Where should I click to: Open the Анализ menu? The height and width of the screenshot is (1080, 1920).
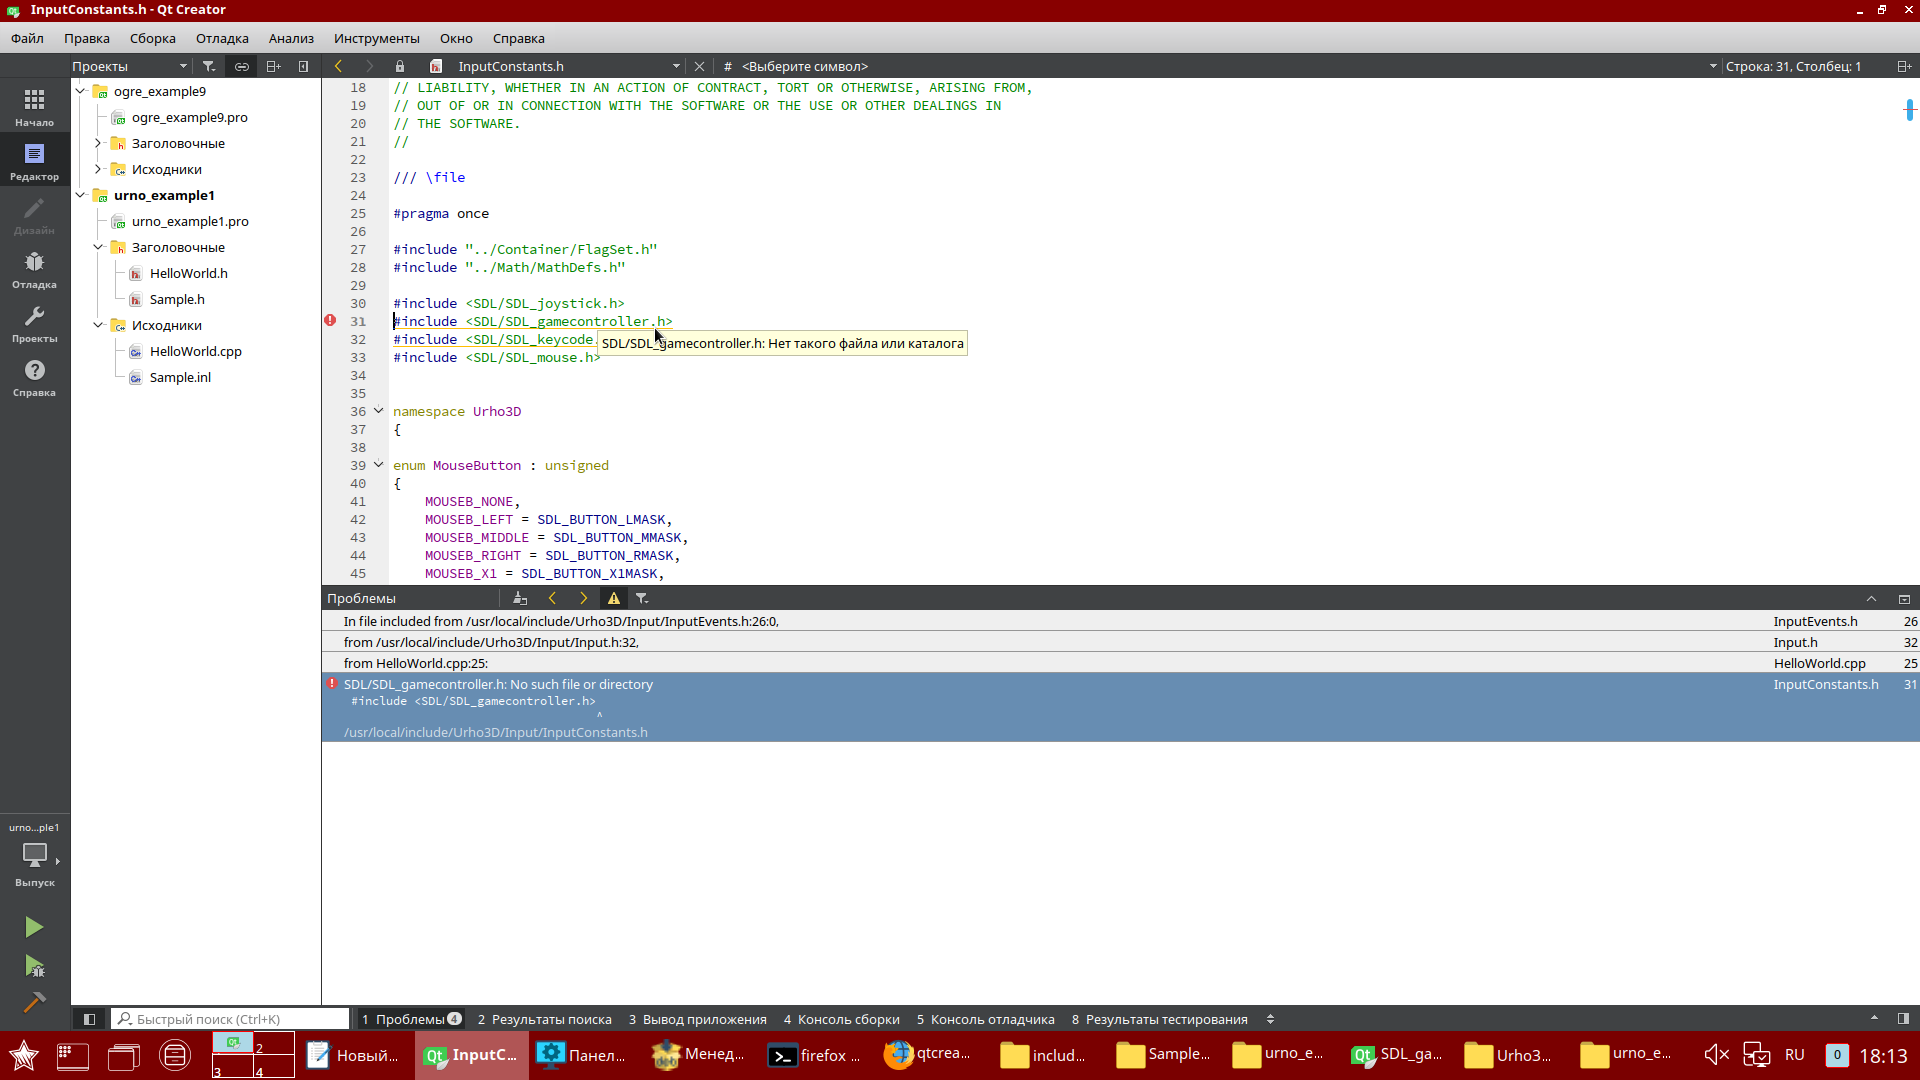291,38
